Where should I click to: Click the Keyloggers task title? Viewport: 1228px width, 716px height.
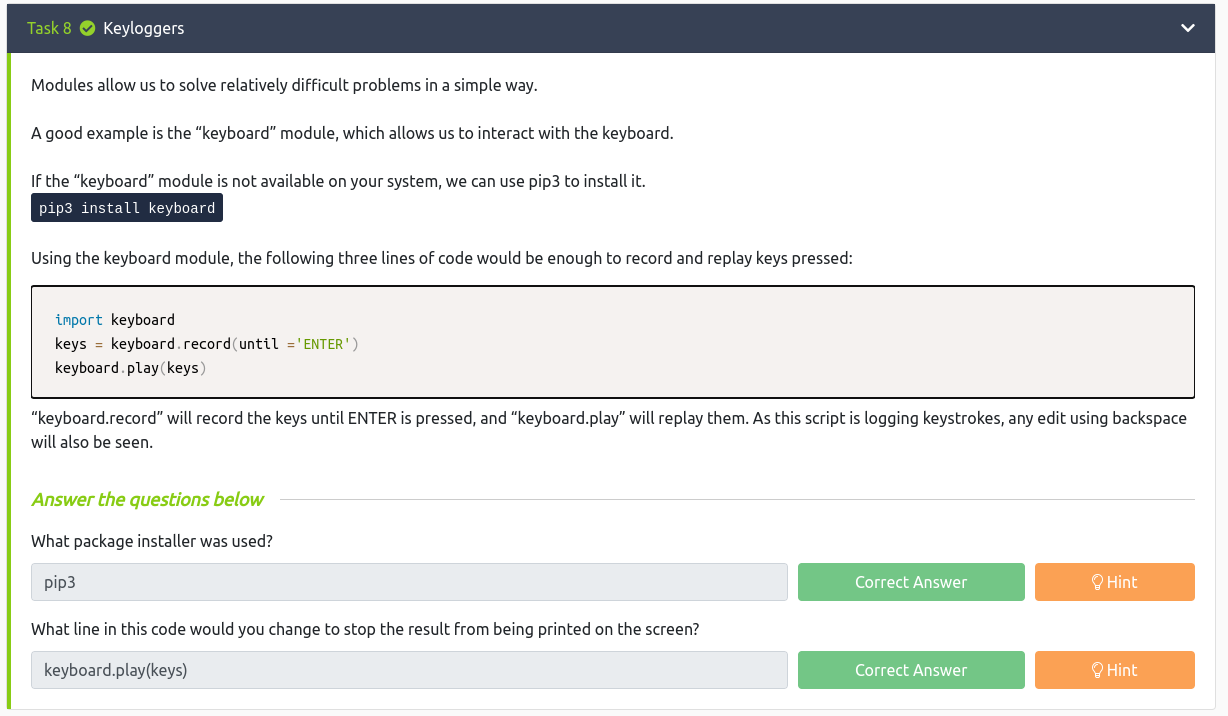click(144, 28)
